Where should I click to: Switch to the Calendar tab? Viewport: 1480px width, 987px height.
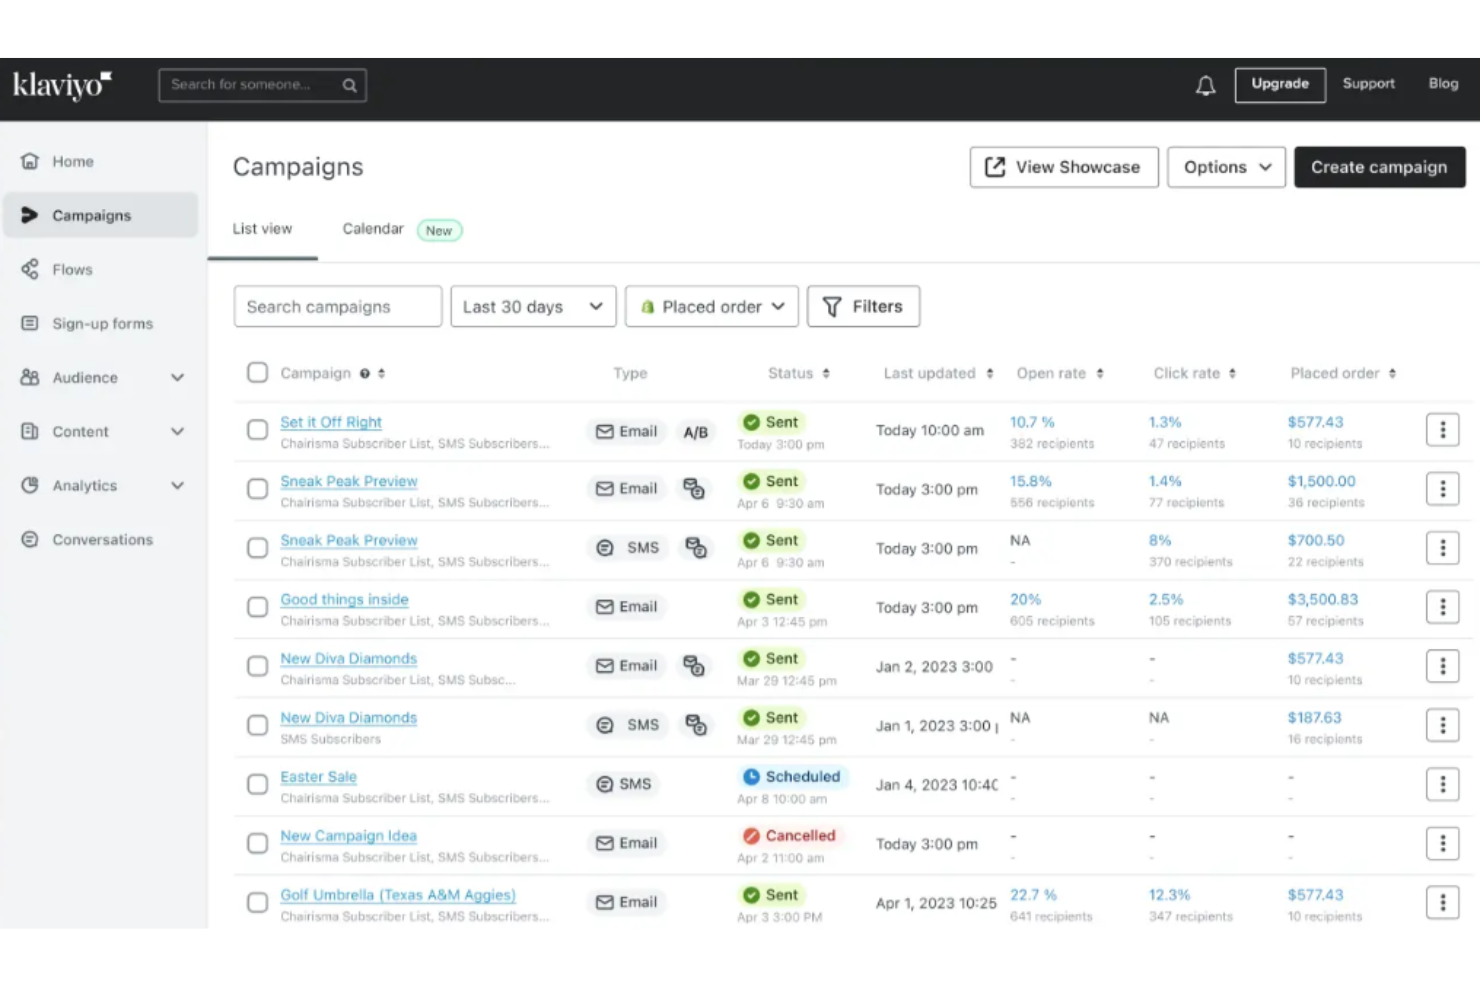372,228
